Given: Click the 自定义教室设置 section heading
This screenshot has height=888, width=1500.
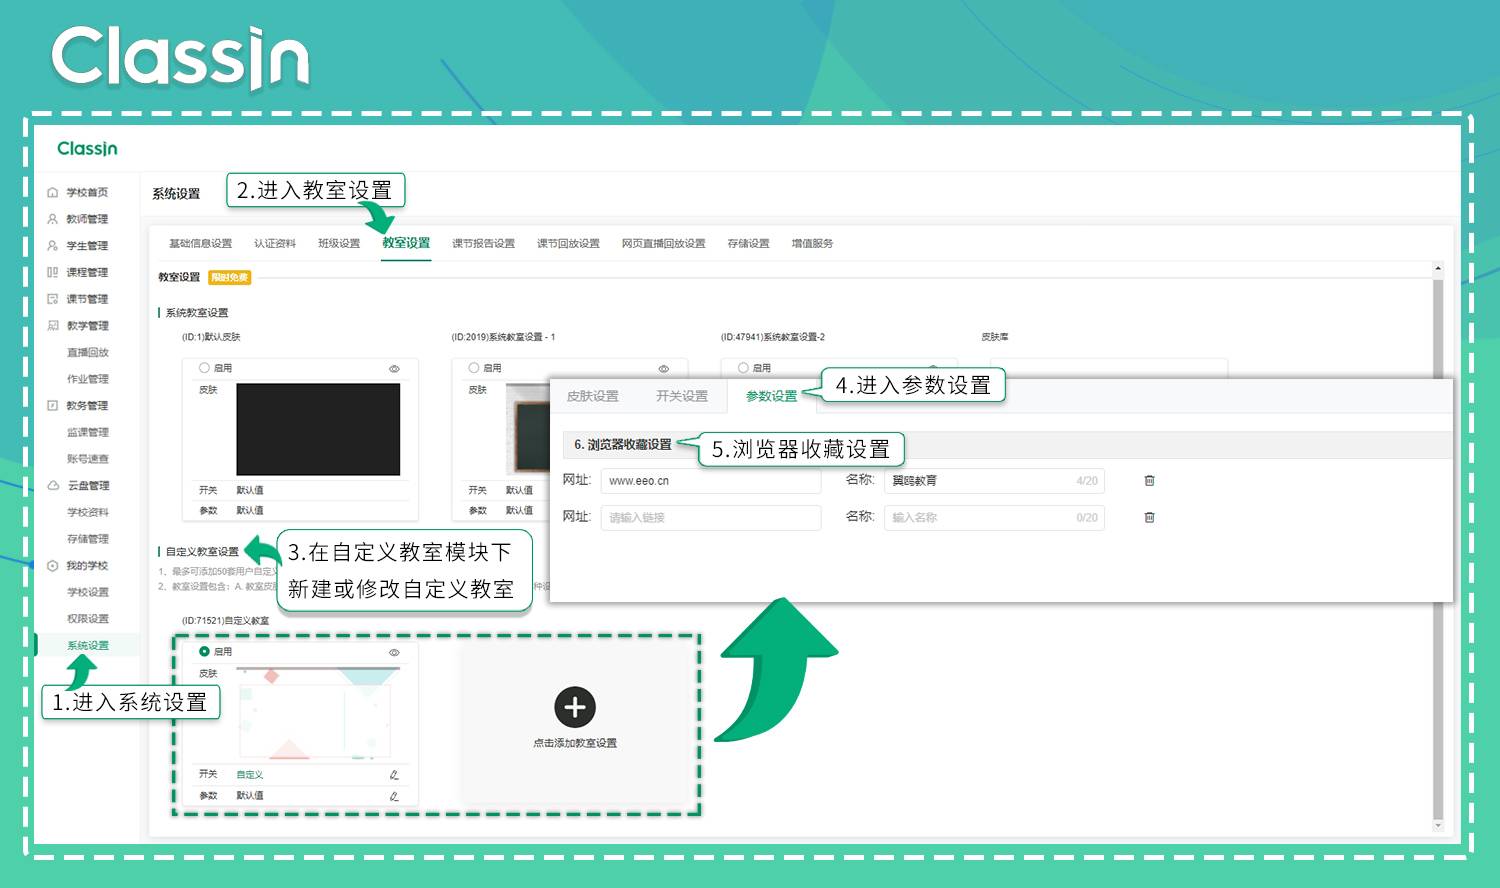Looking at the screenshot, I should 202,552.
